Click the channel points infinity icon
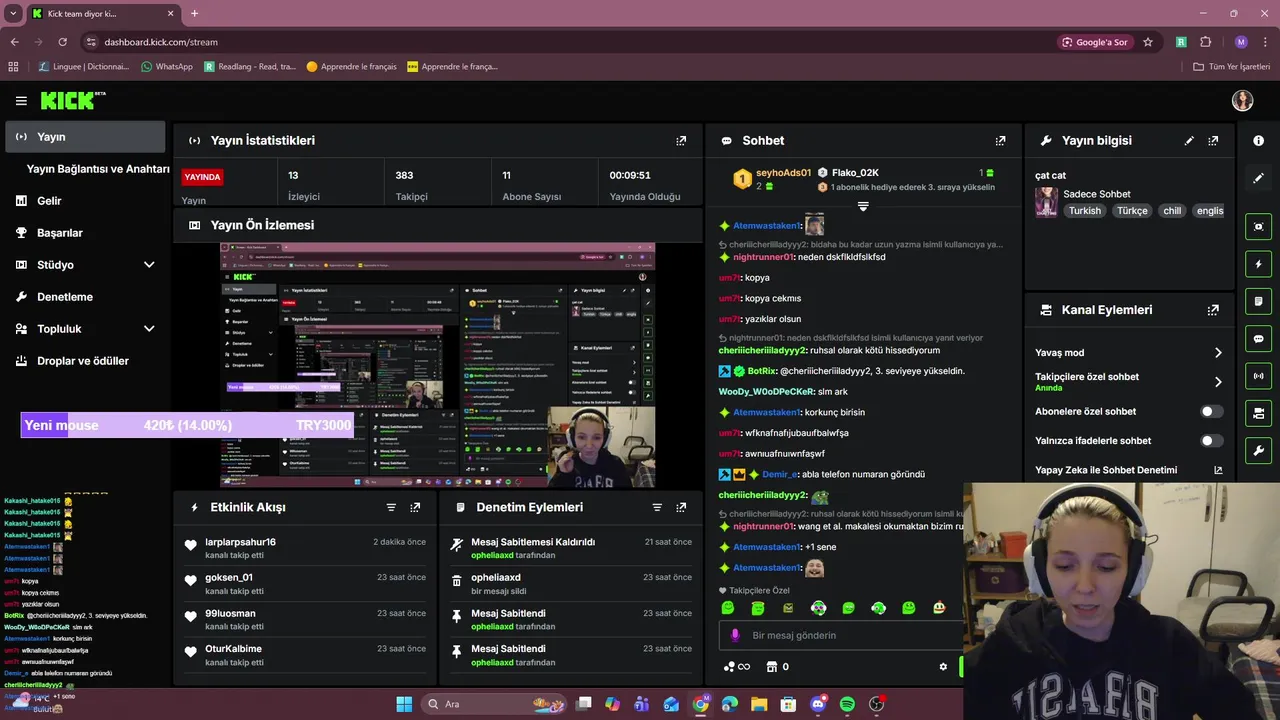The image size is (1280, 720). (736, 667)
